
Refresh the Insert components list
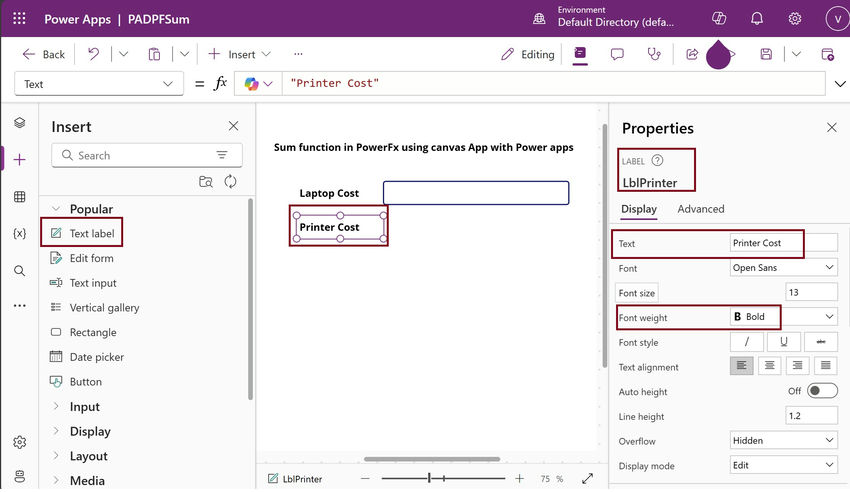(x=230, y=182)
